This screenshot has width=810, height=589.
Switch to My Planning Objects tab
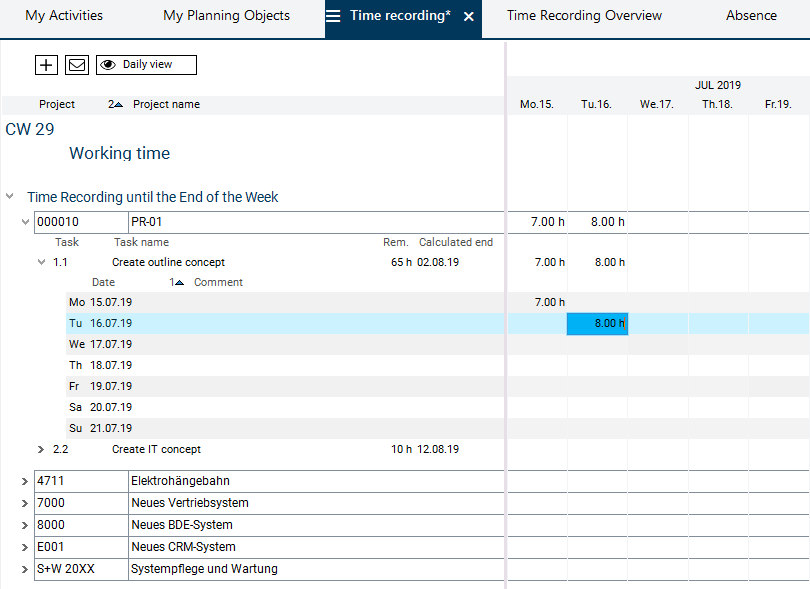click(x=226, y=16)
